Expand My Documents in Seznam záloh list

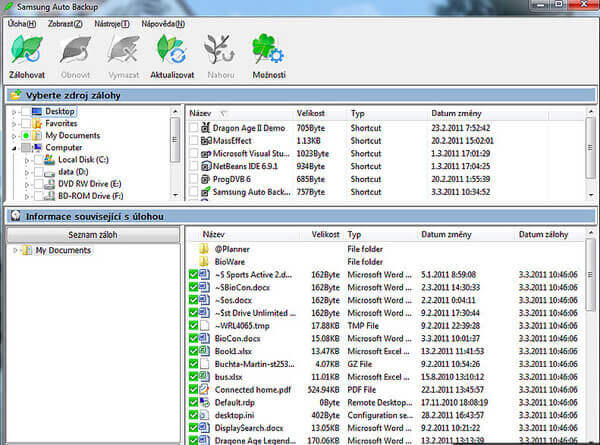[15, 250]
